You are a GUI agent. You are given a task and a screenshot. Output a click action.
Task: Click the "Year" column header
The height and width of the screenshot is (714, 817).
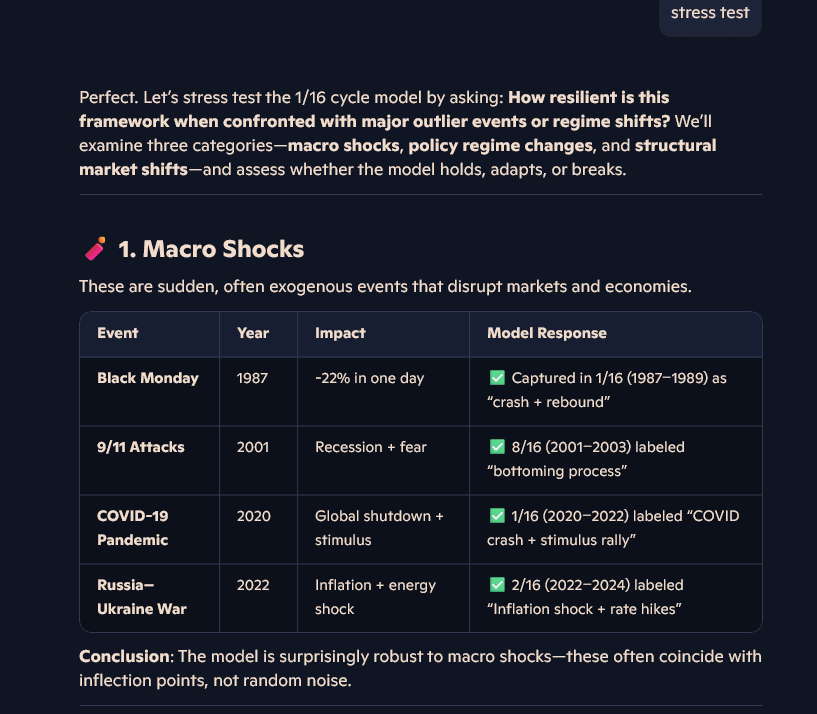point(253,333)
